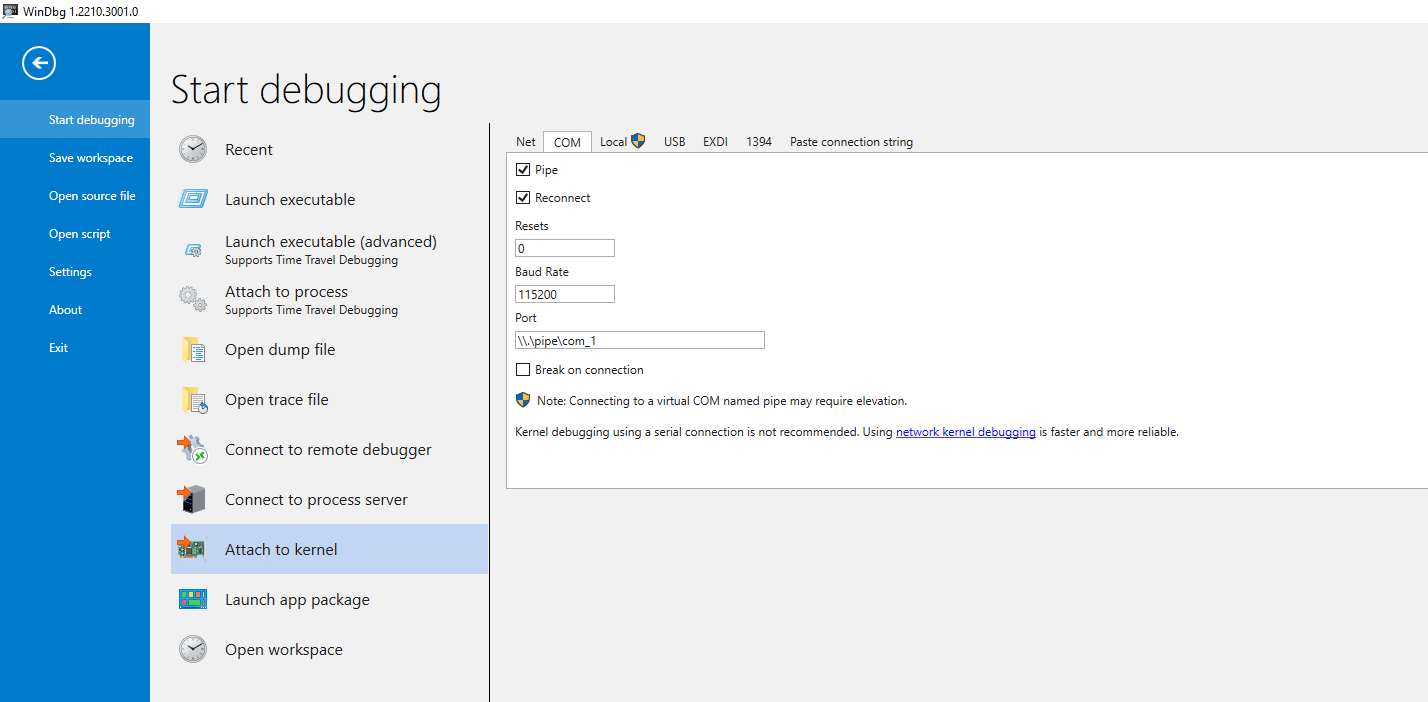This screenshot has height=702, width=1428.
Task: Choose the Launch executable label
Action: tap(290, 200)
